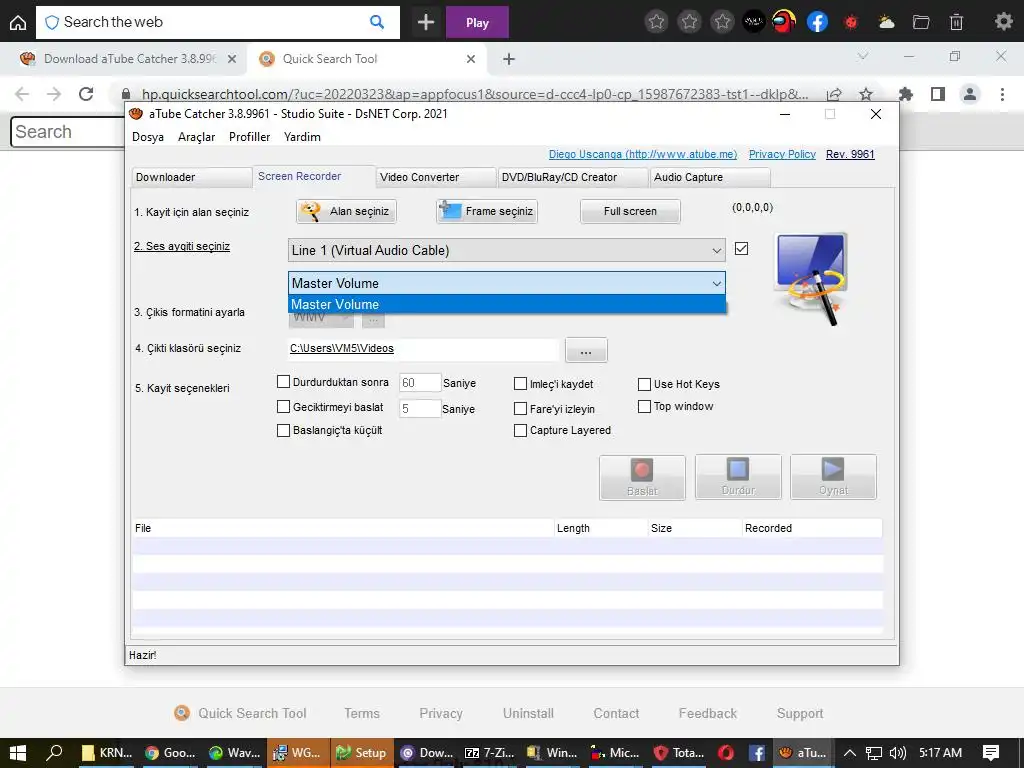Click the taskbar search magnifier icon
Image resolution: width=1024 pixels, height=768 pixels.
coord(54,752)
